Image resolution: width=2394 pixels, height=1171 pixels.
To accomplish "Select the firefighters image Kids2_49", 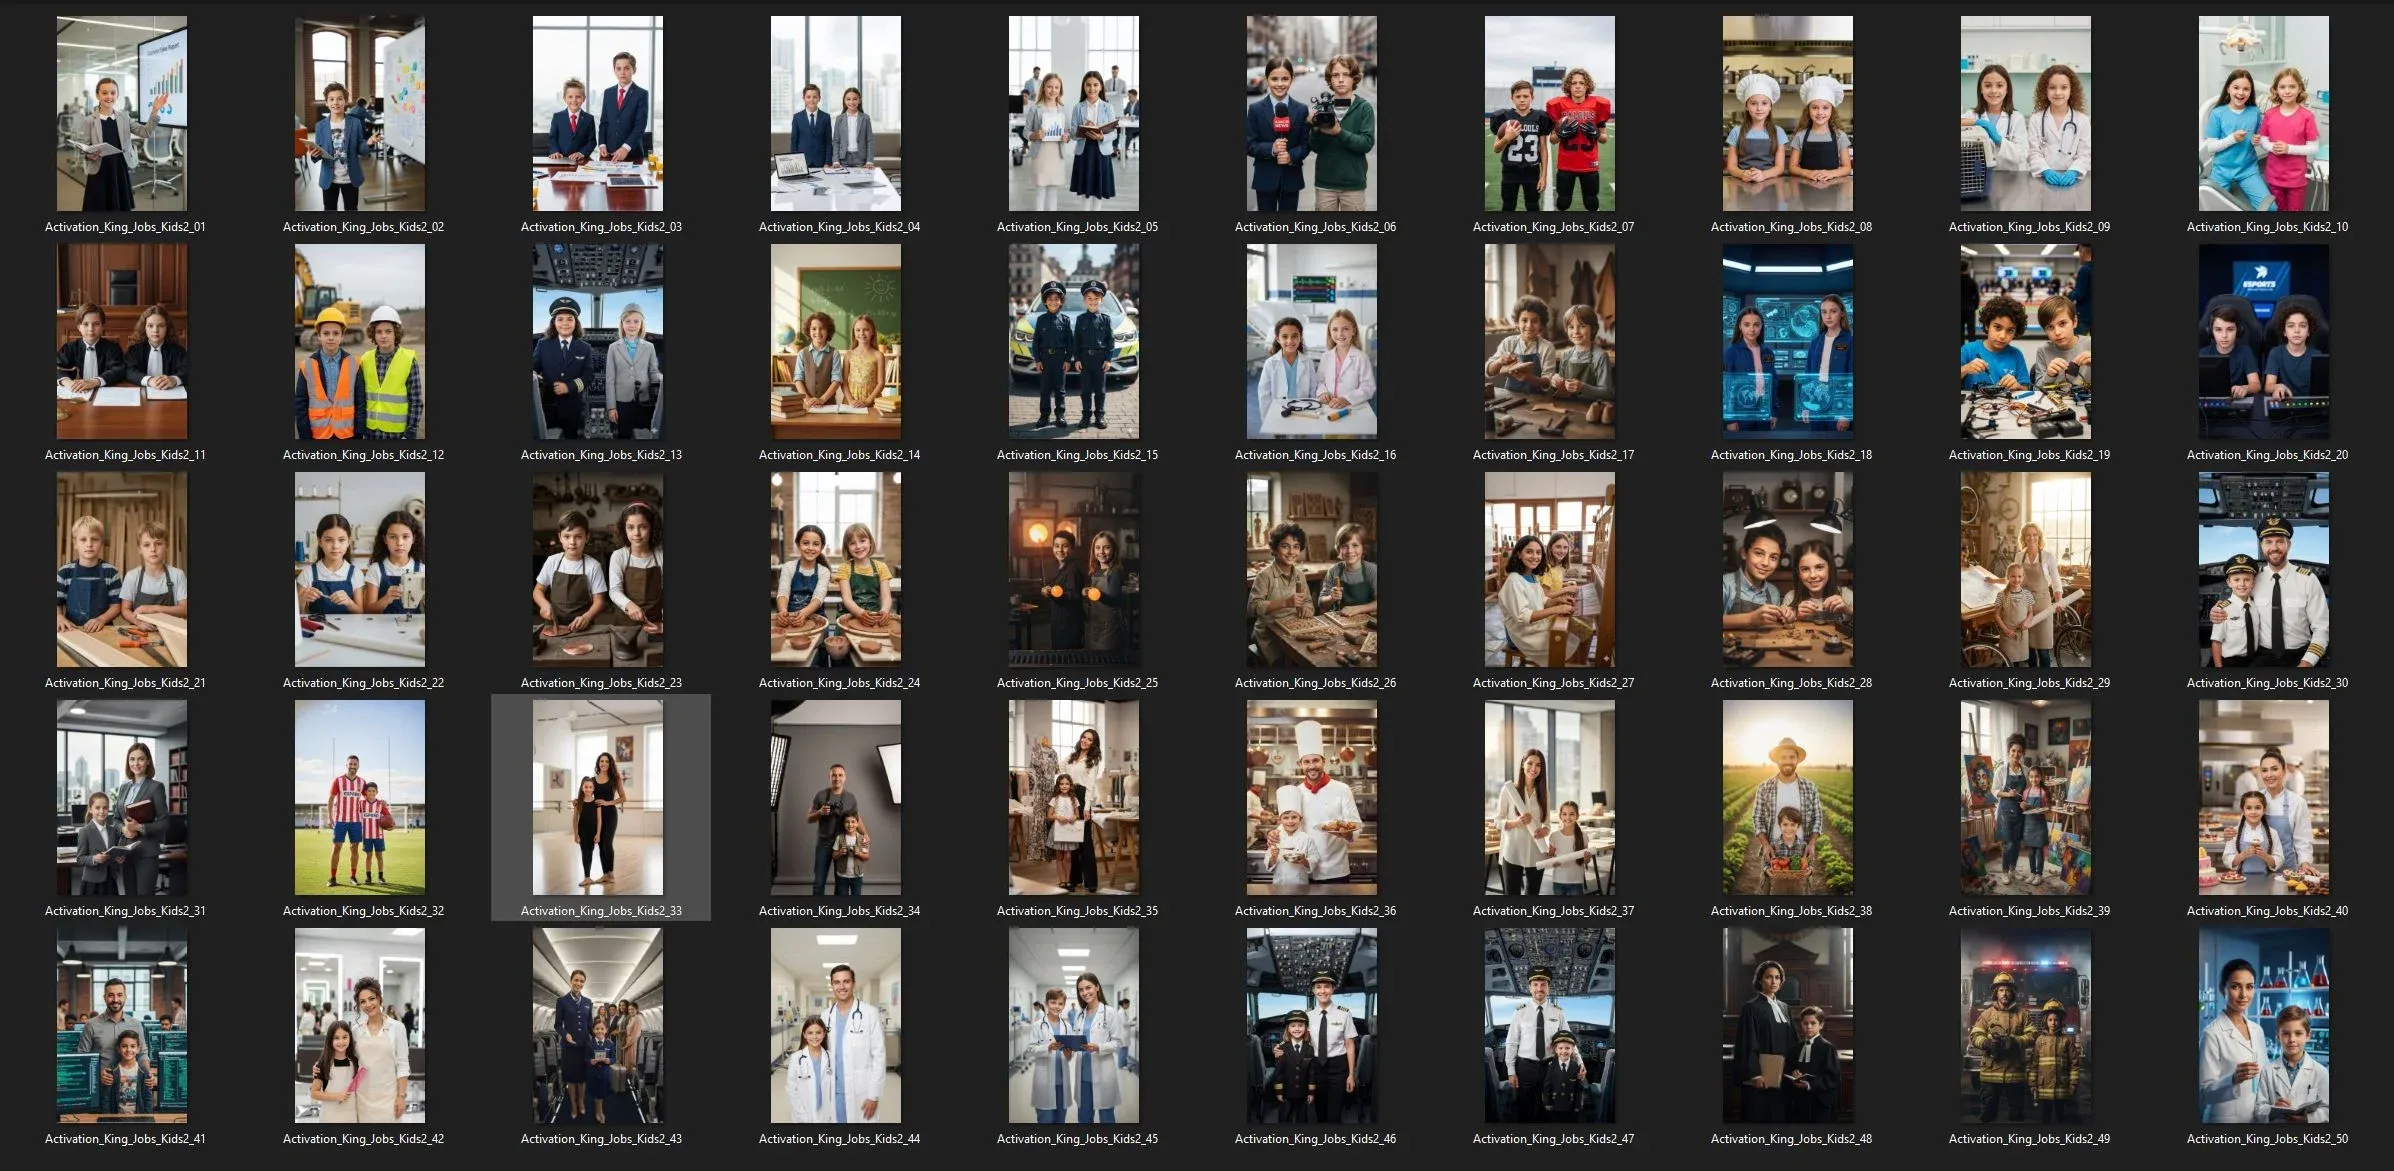I will [x=2025, y=1025].
